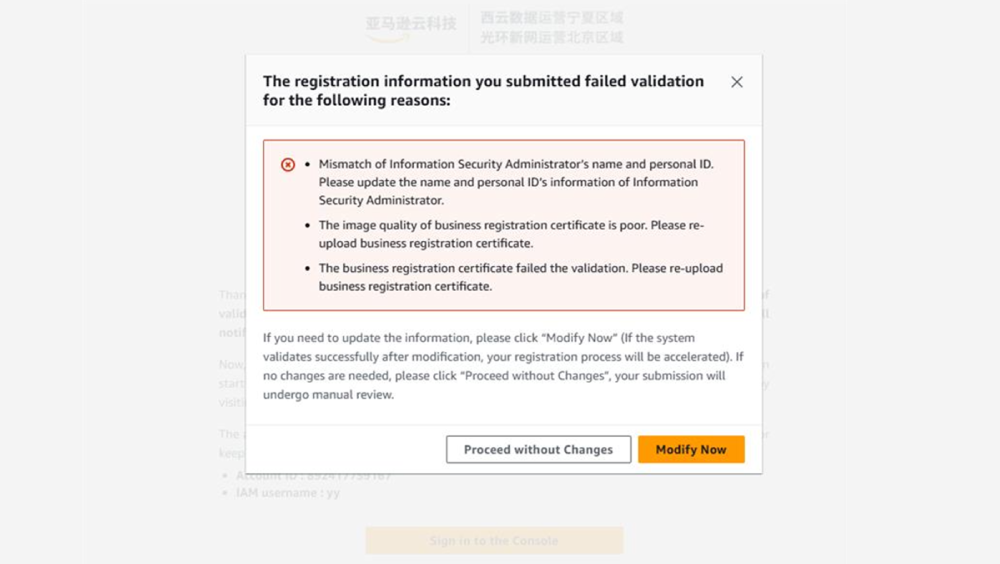Click the second bullet point in error list
The width and height of the screenshot is (1000, 564).
pos(308,226)
